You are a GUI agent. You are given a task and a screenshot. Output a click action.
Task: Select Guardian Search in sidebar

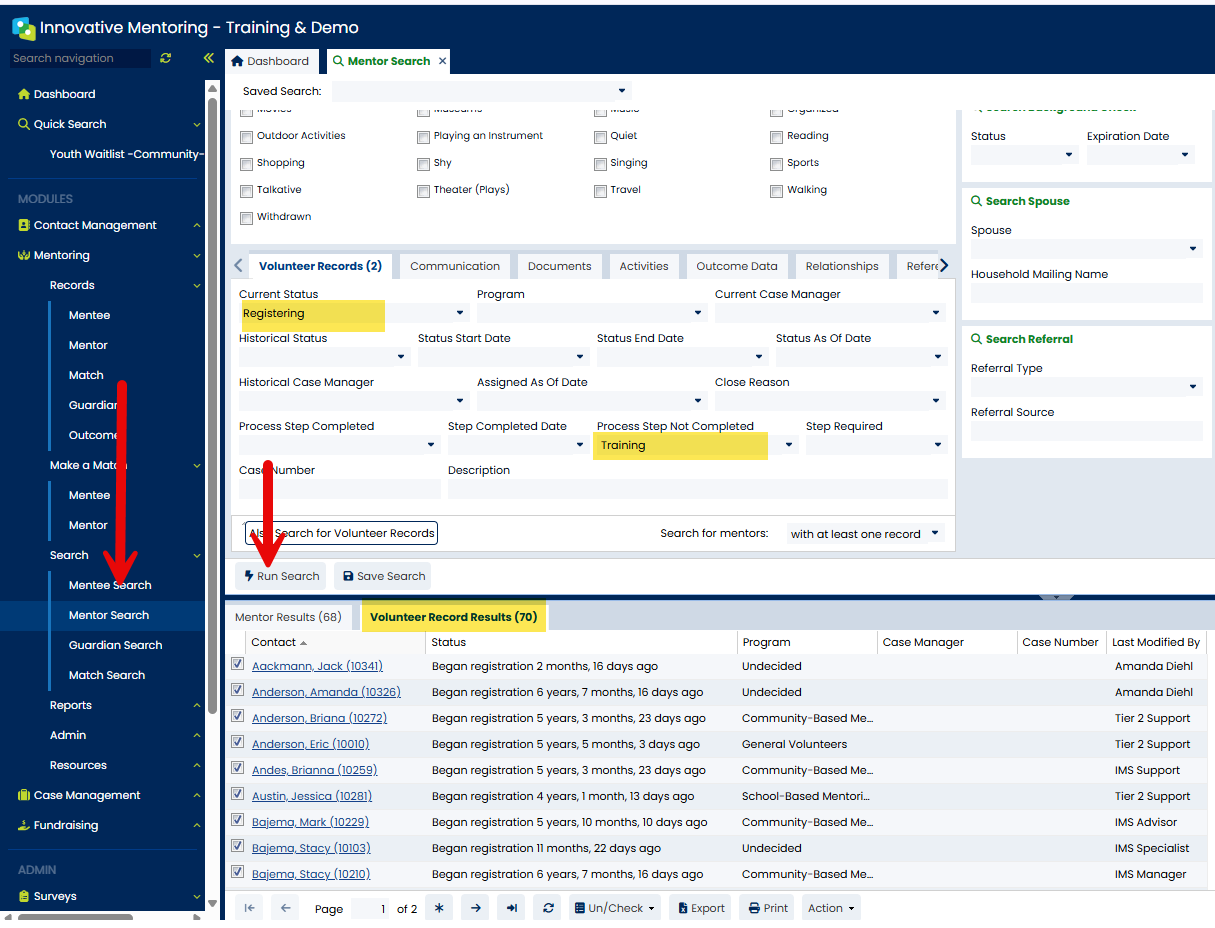click(x=115, y=645)
